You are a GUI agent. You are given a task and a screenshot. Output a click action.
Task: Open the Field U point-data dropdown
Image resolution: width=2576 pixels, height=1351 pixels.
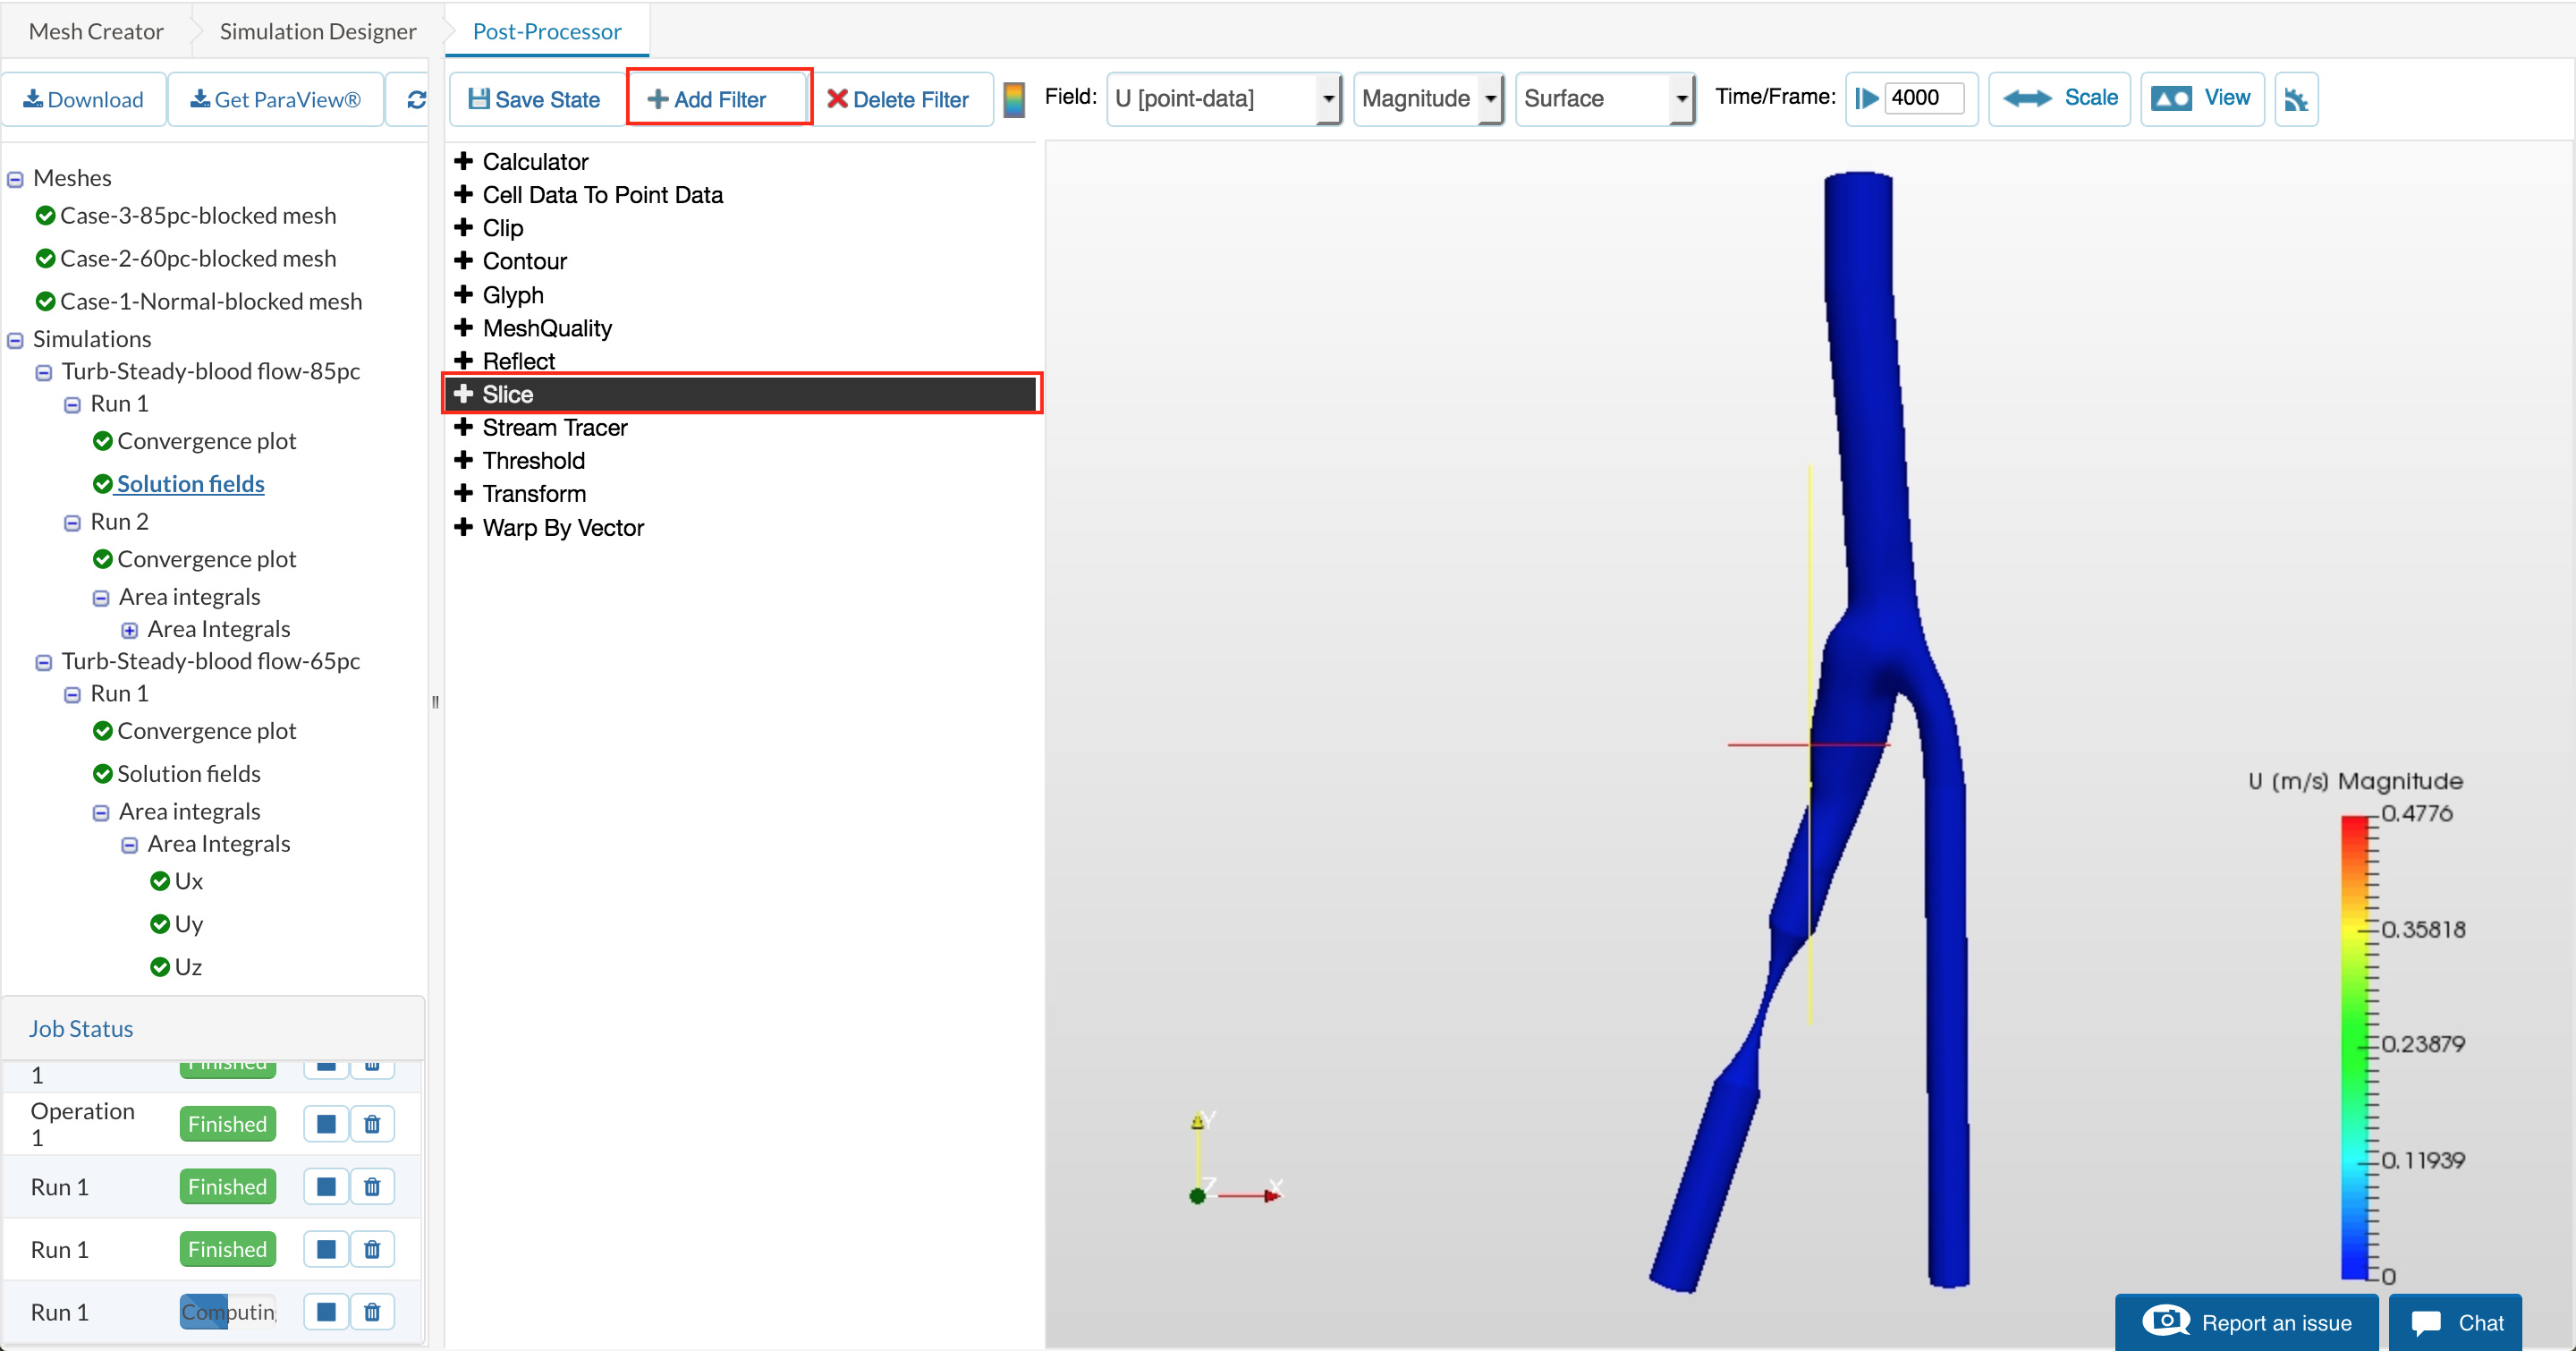1223,98
